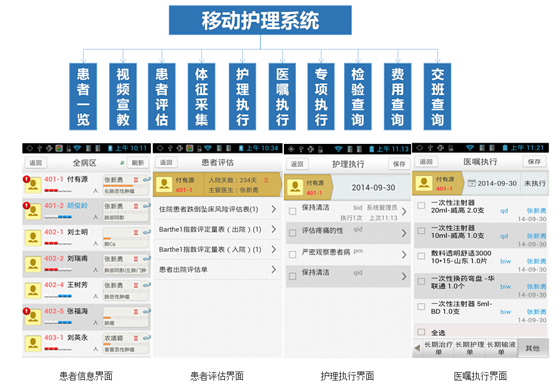Screen dimensions: 560x392
Task: Click the red icon after 入院天数 234天
Action: pos(266,180)
